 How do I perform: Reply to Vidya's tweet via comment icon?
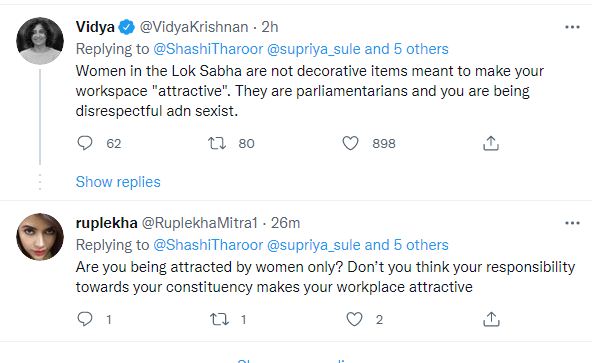(85, 143)
